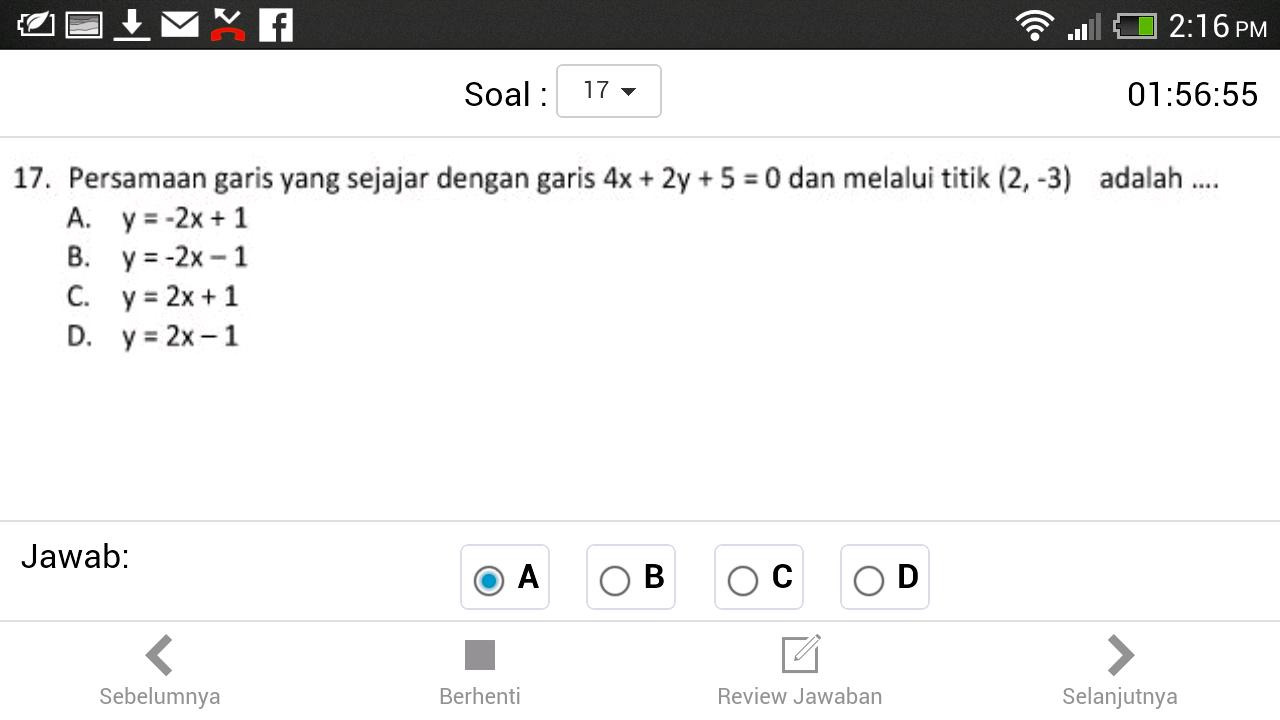Tap the Wi-Fi signal status icon
The height and width of the screenshot is (720, 1280).
[x=1034, y=24]
